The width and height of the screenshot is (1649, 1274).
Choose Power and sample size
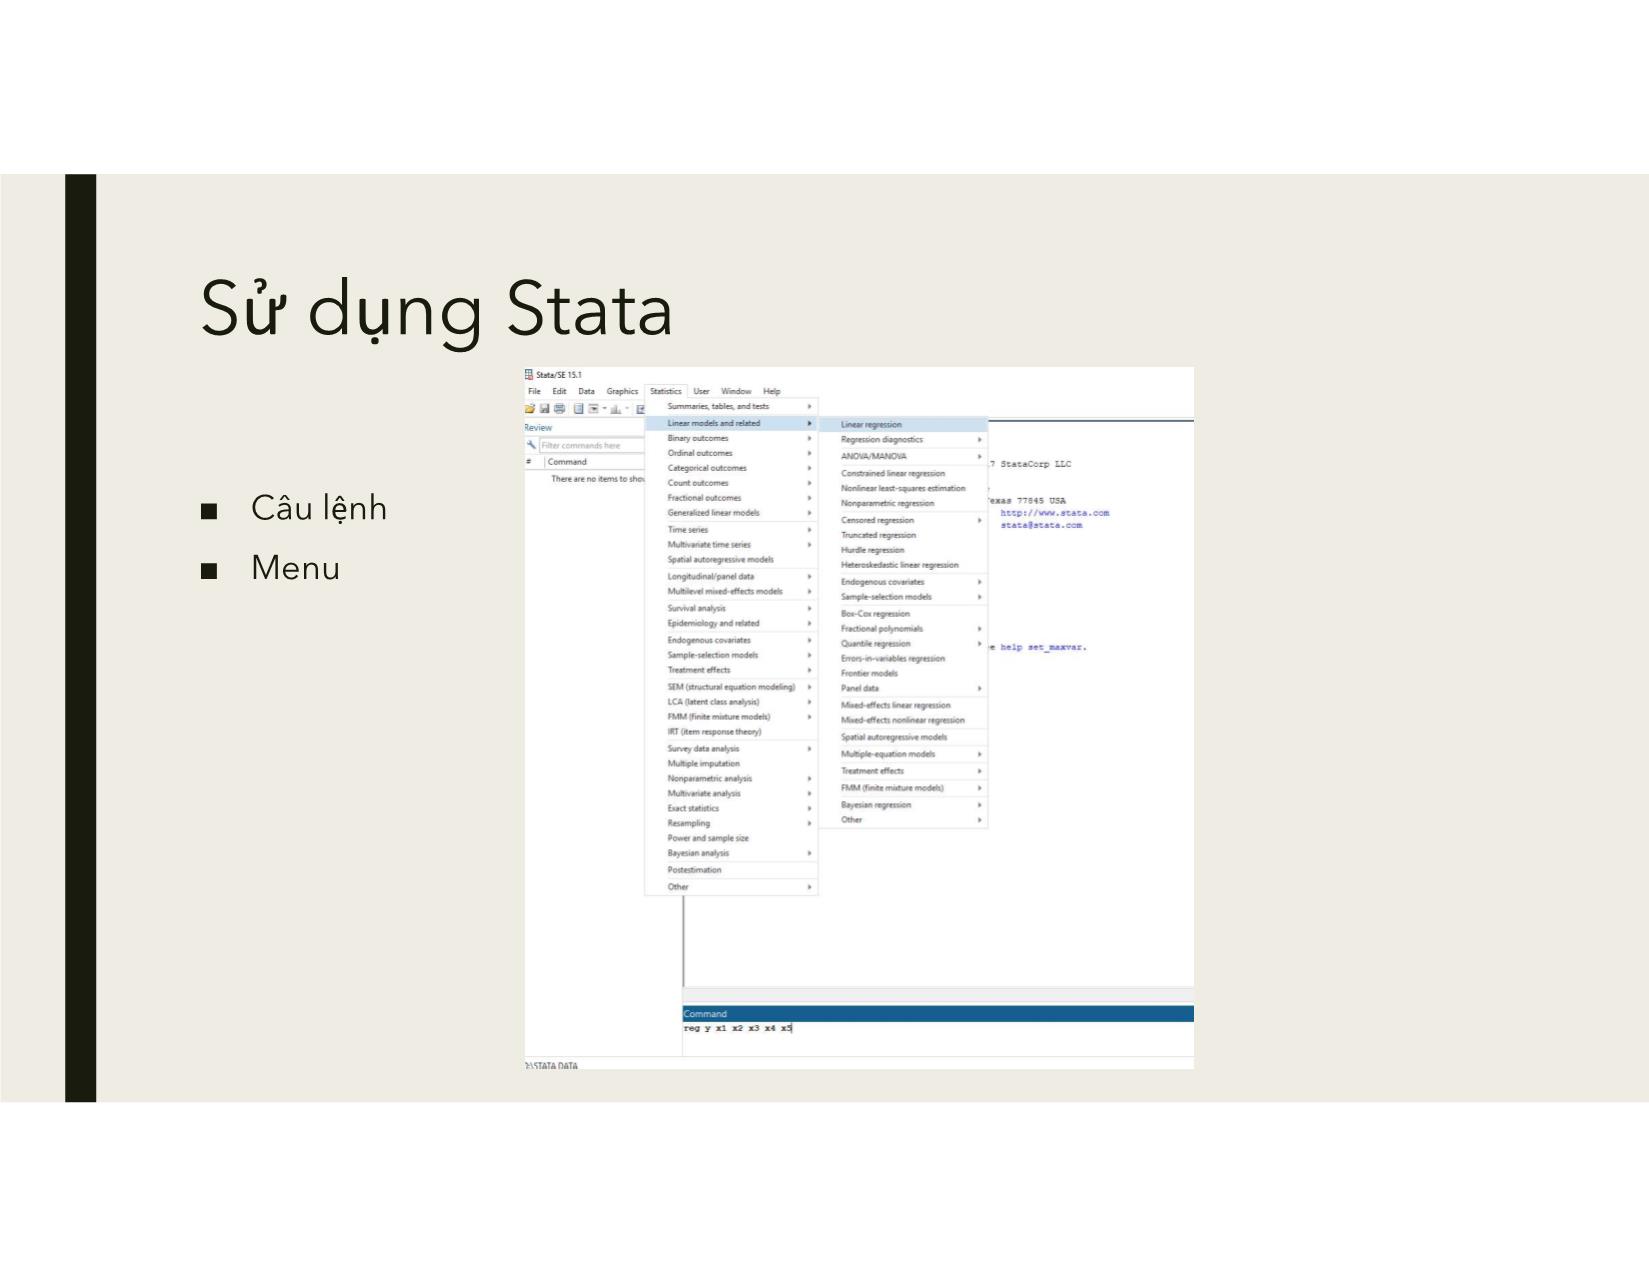(732, 839)
